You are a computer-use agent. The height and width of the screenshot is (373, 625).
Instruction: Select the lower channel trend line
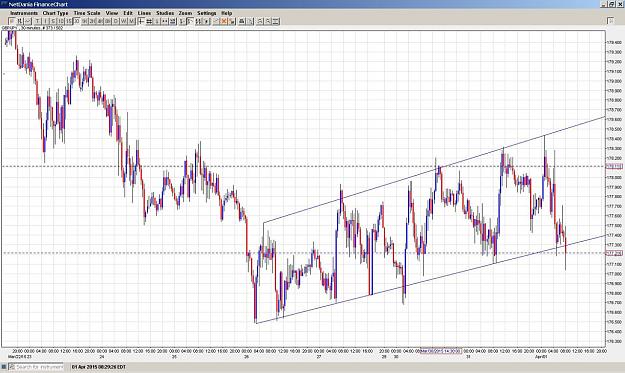point(430,280)
